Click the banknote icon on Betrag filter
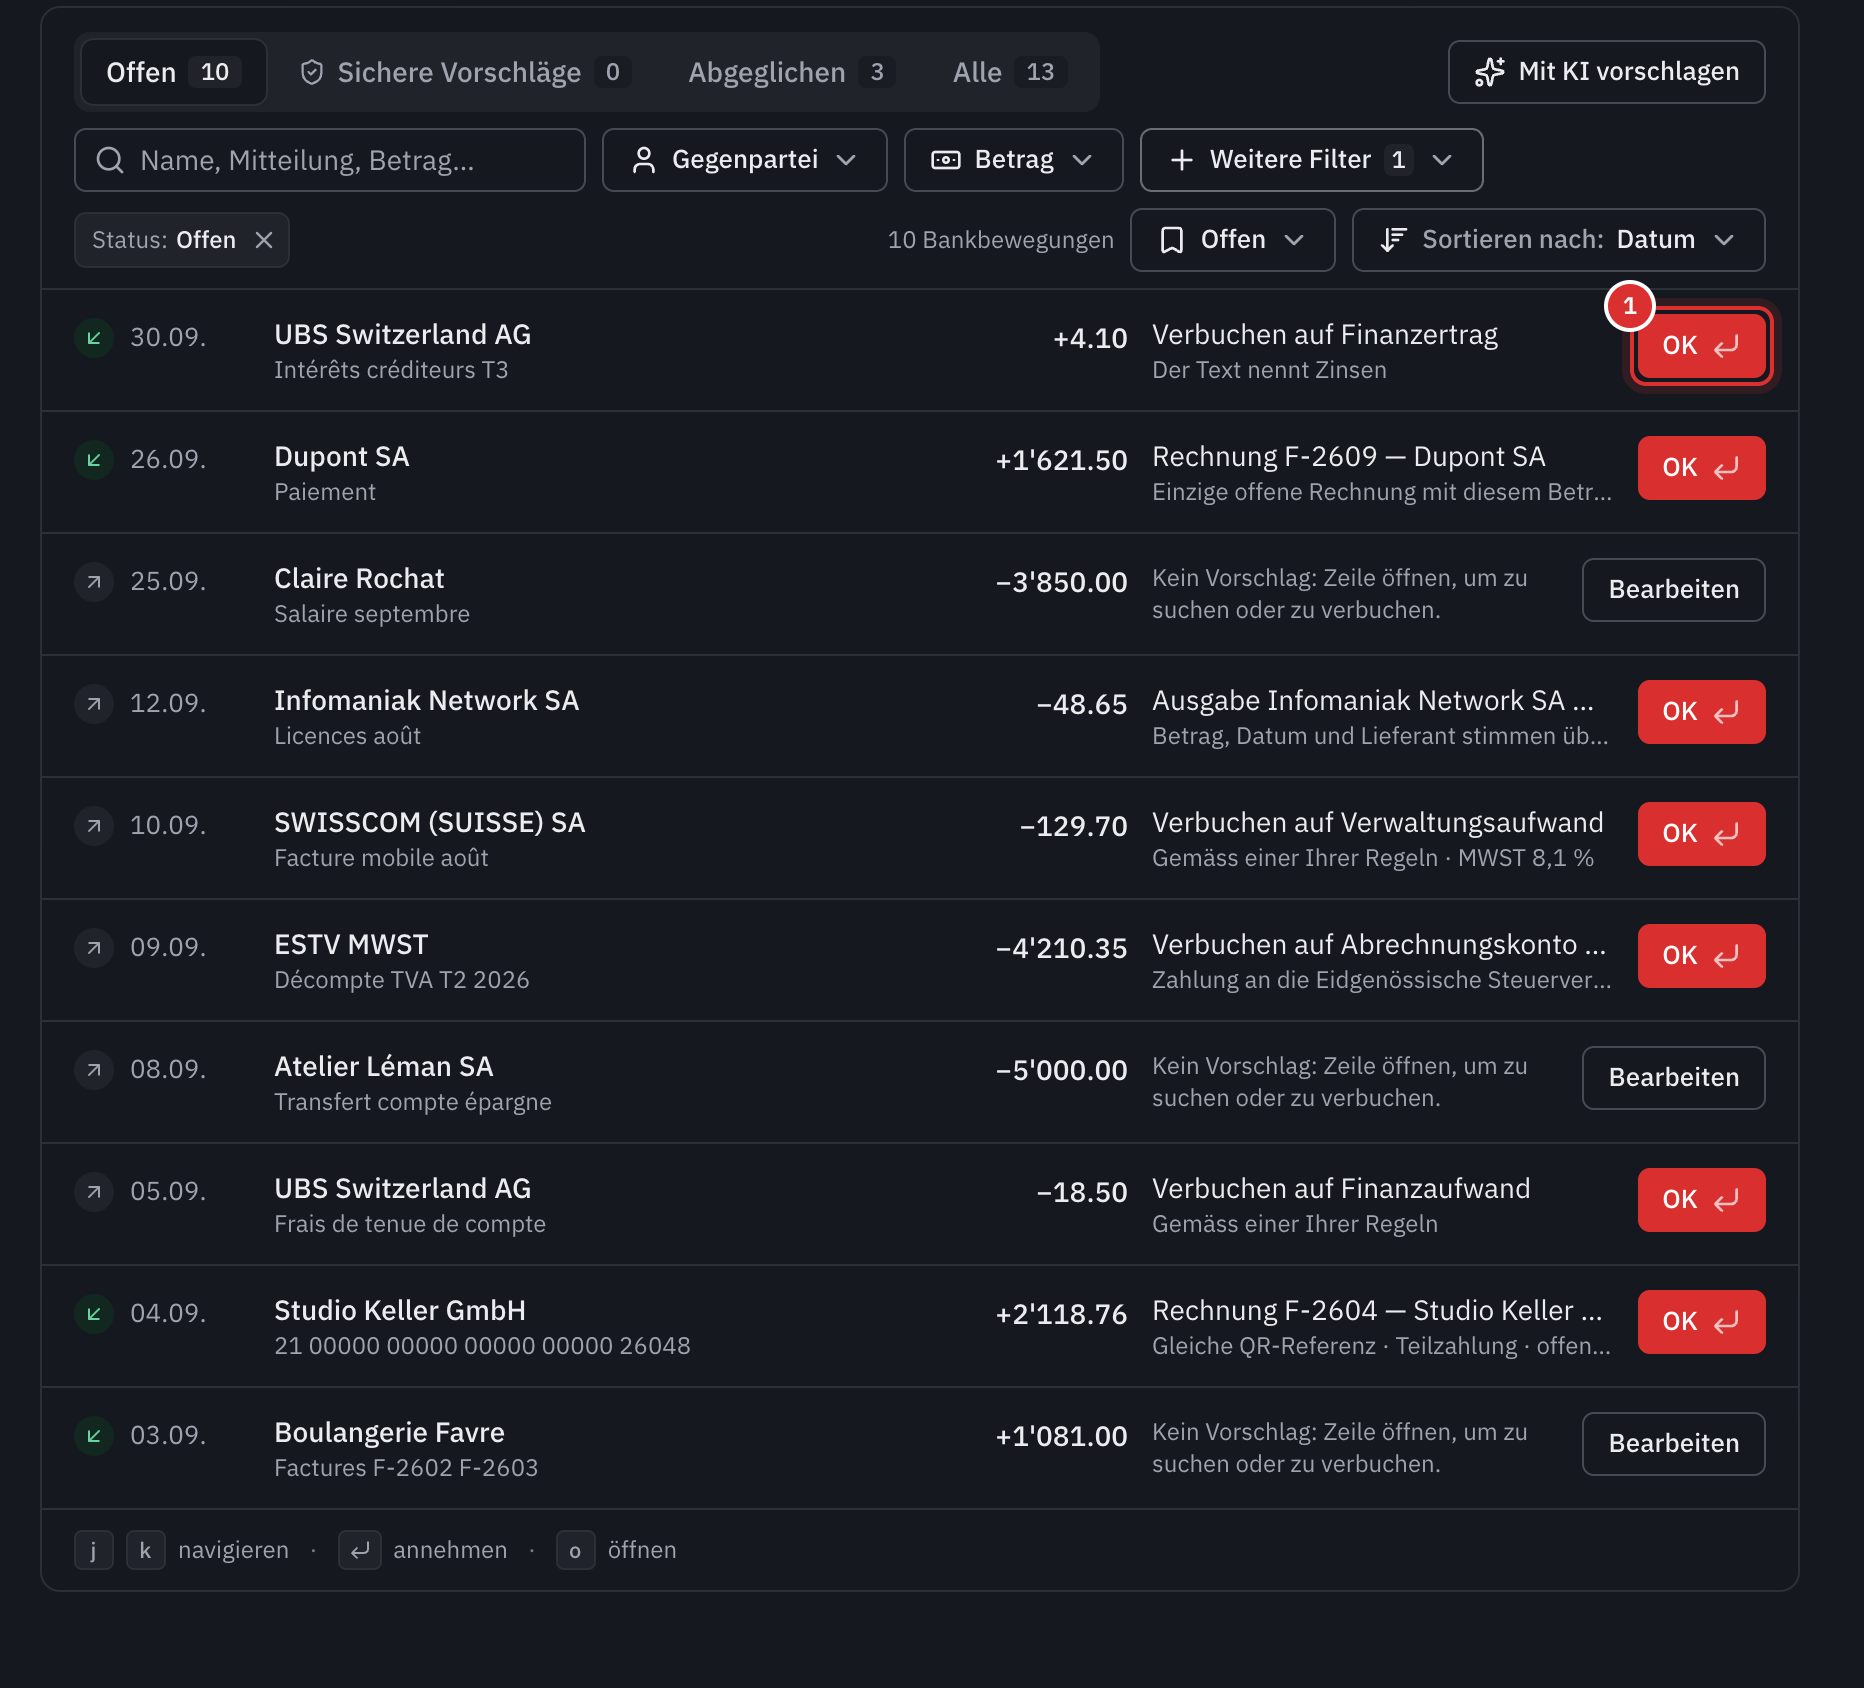The height and width of the screenshot is (1688, 1864). point(946,160)
